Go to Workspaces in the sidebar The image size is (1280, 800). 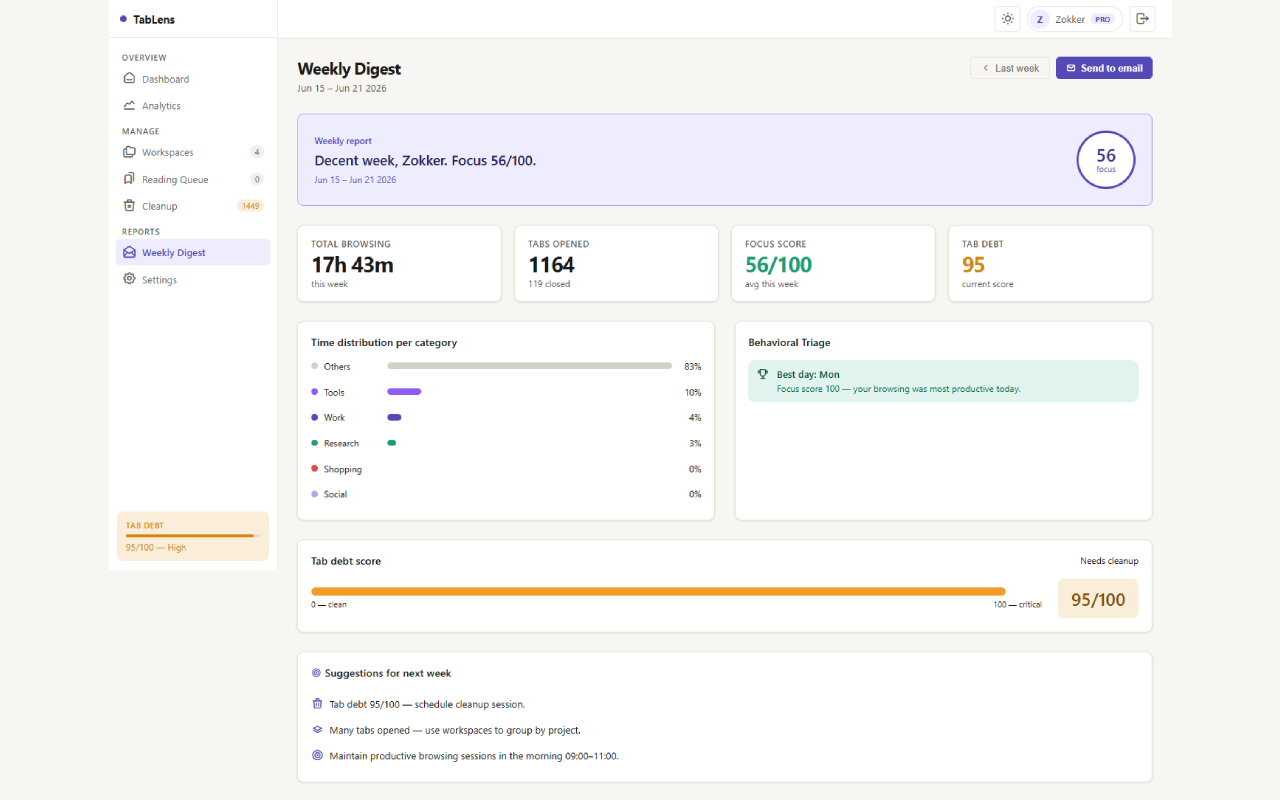coord(193,152)
